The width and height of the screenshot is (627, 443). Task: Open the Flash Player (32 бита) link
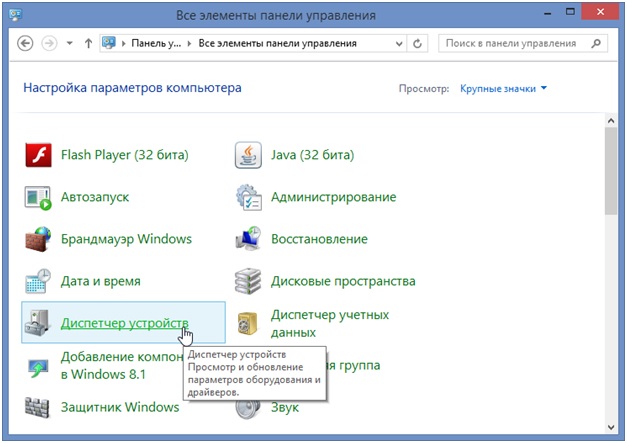pos(124,155)
